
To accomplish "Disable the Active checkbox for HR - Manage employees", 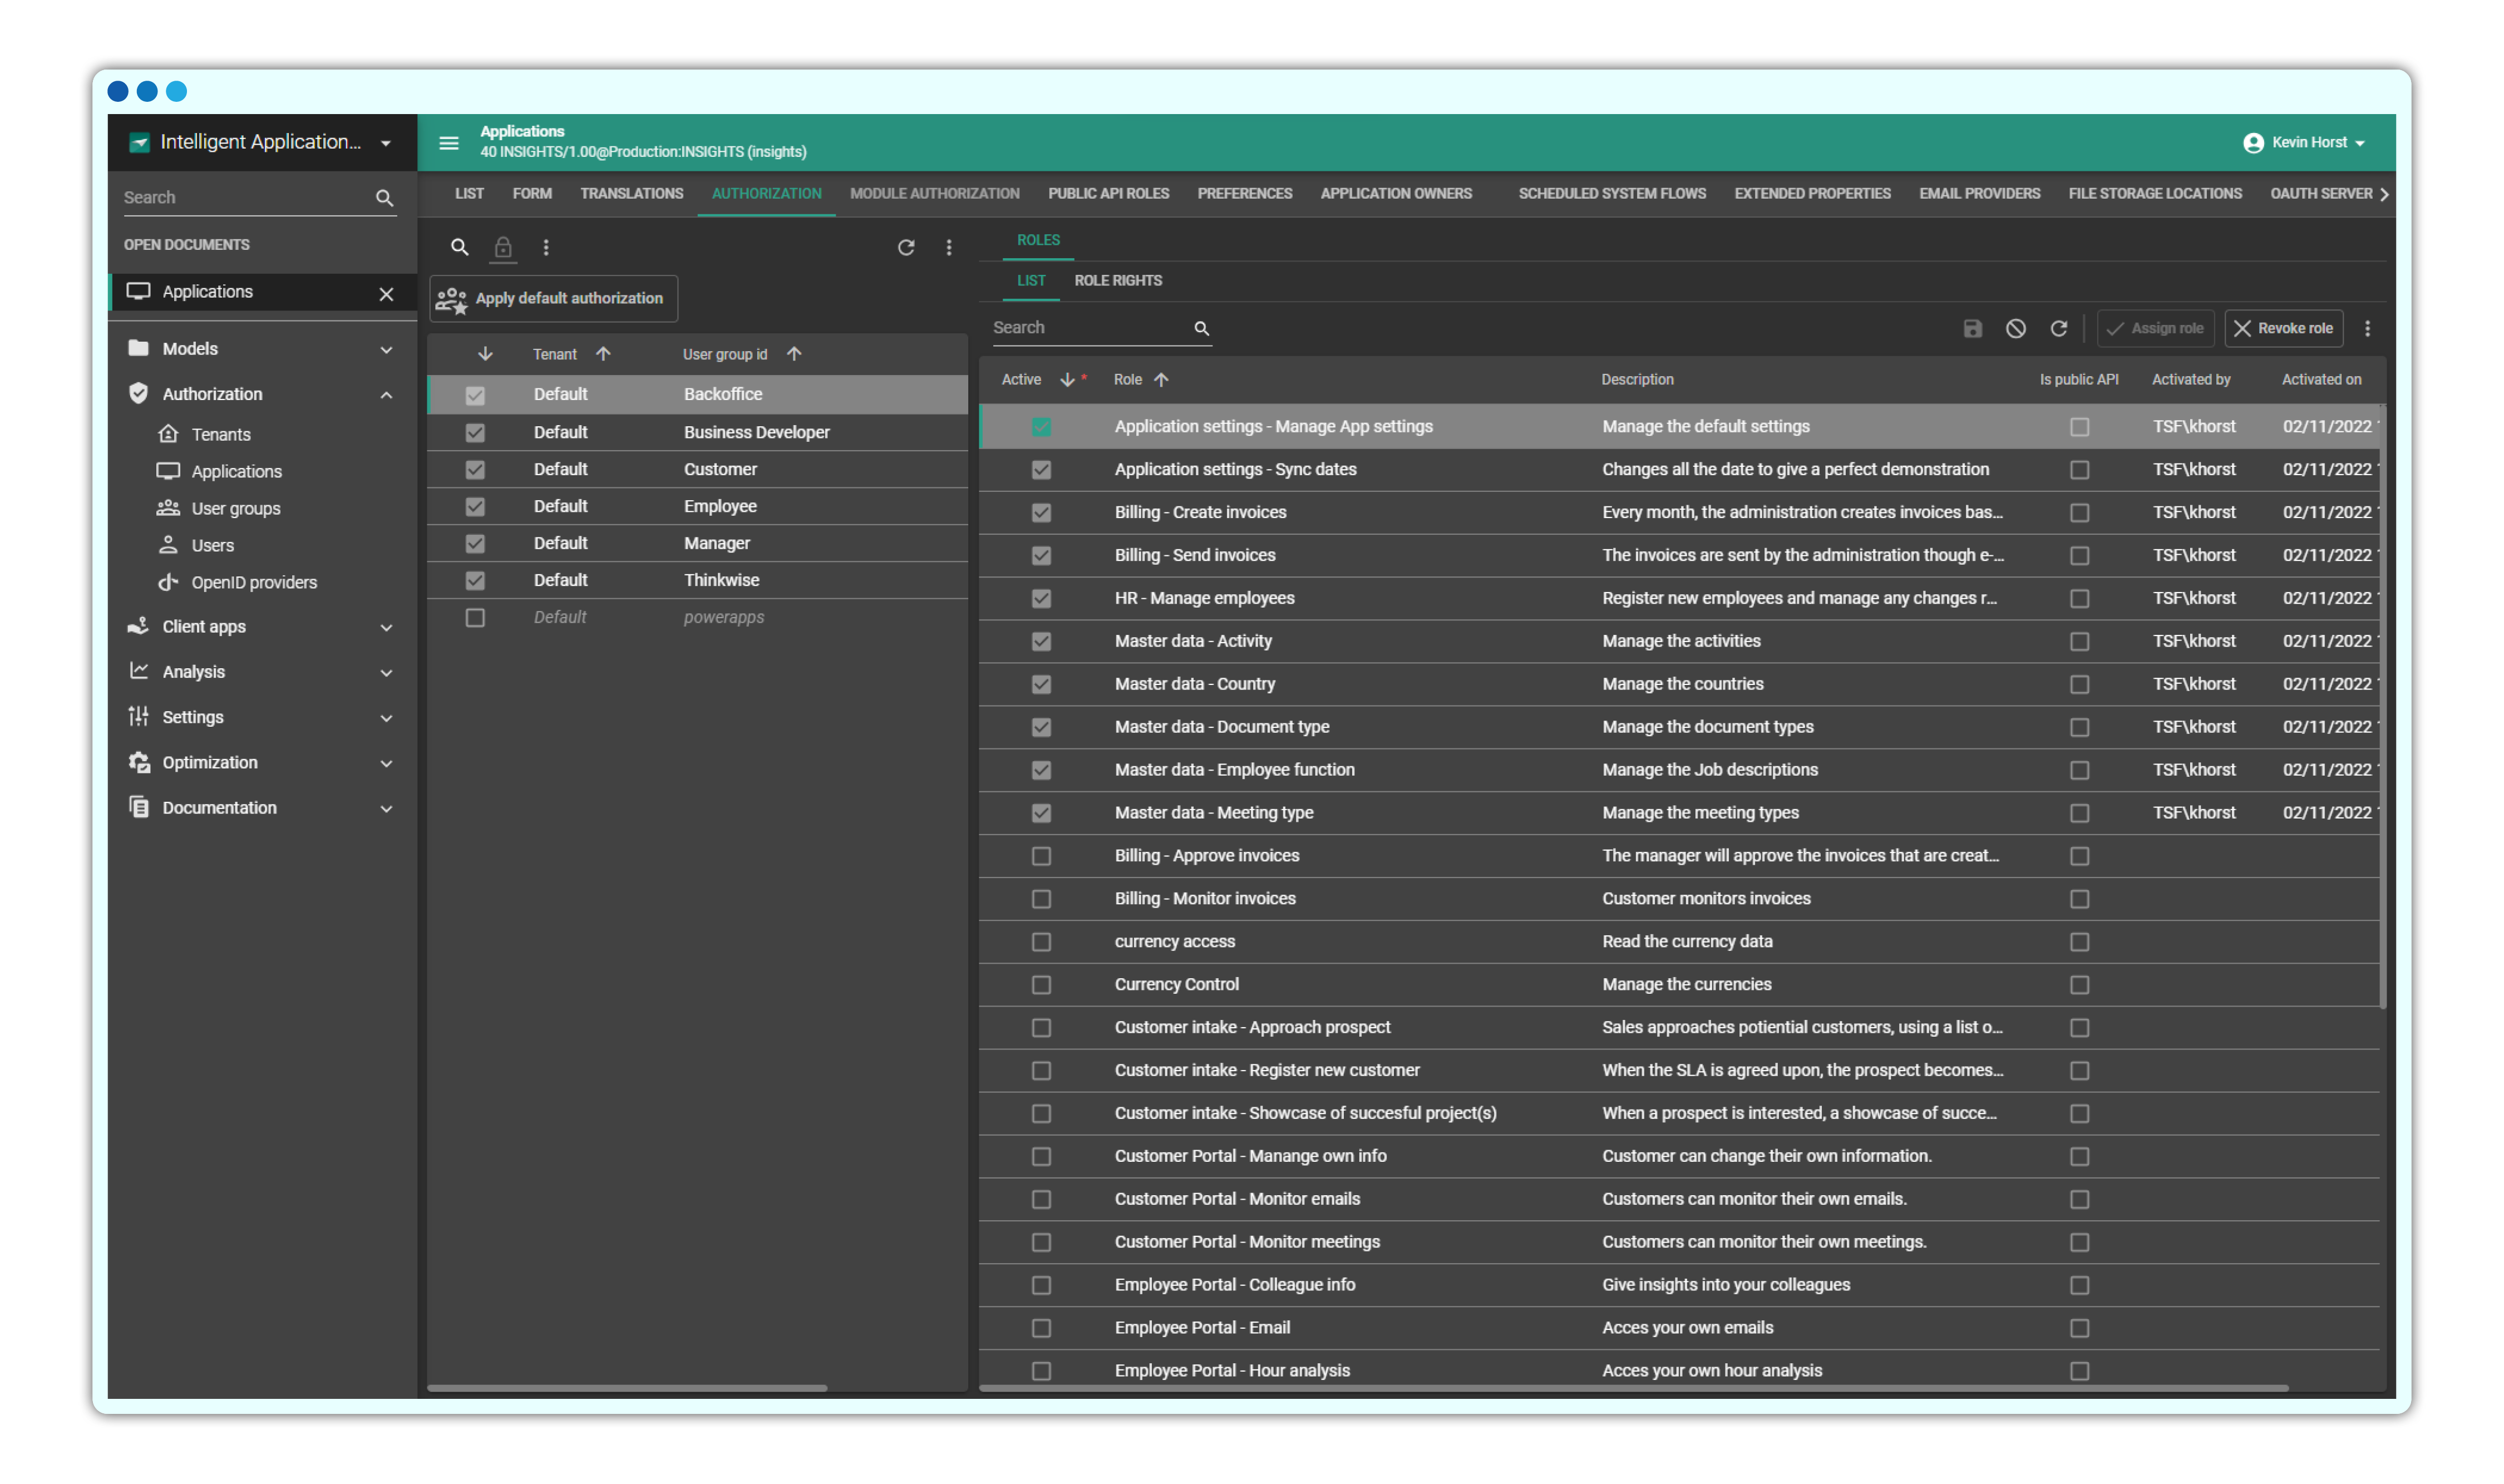I will point(1042,598).
